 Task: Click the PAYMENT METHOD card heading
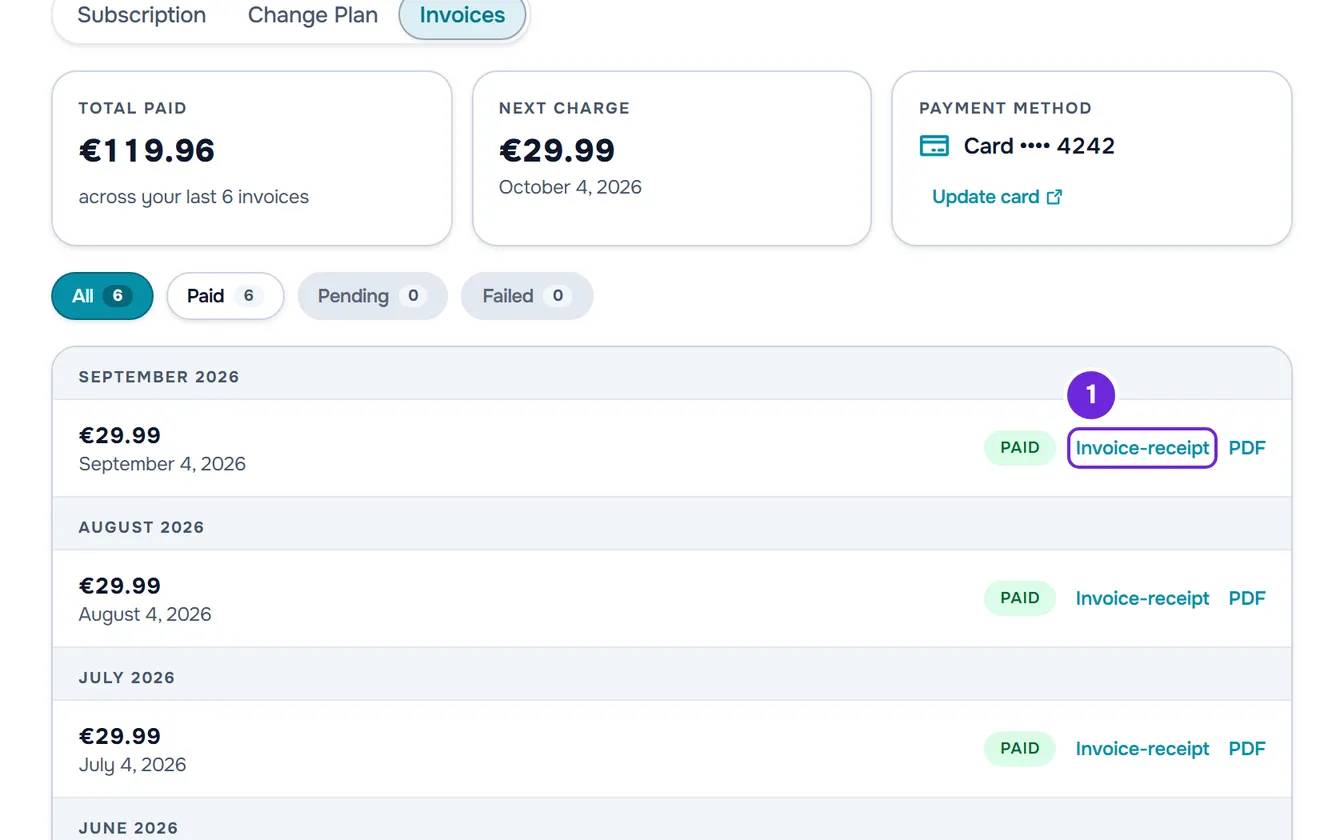click(1005, 108)
